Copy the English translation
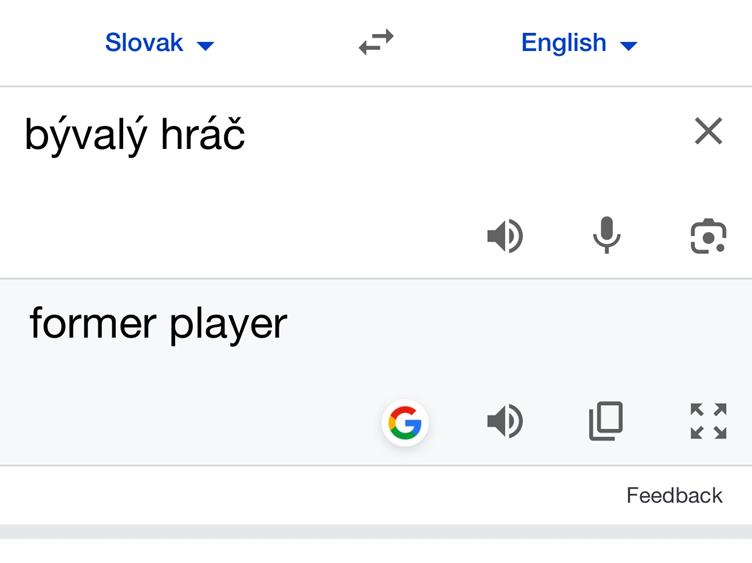Screen dimensions: 752x563 pyautogui.click(x=606, y=421)
